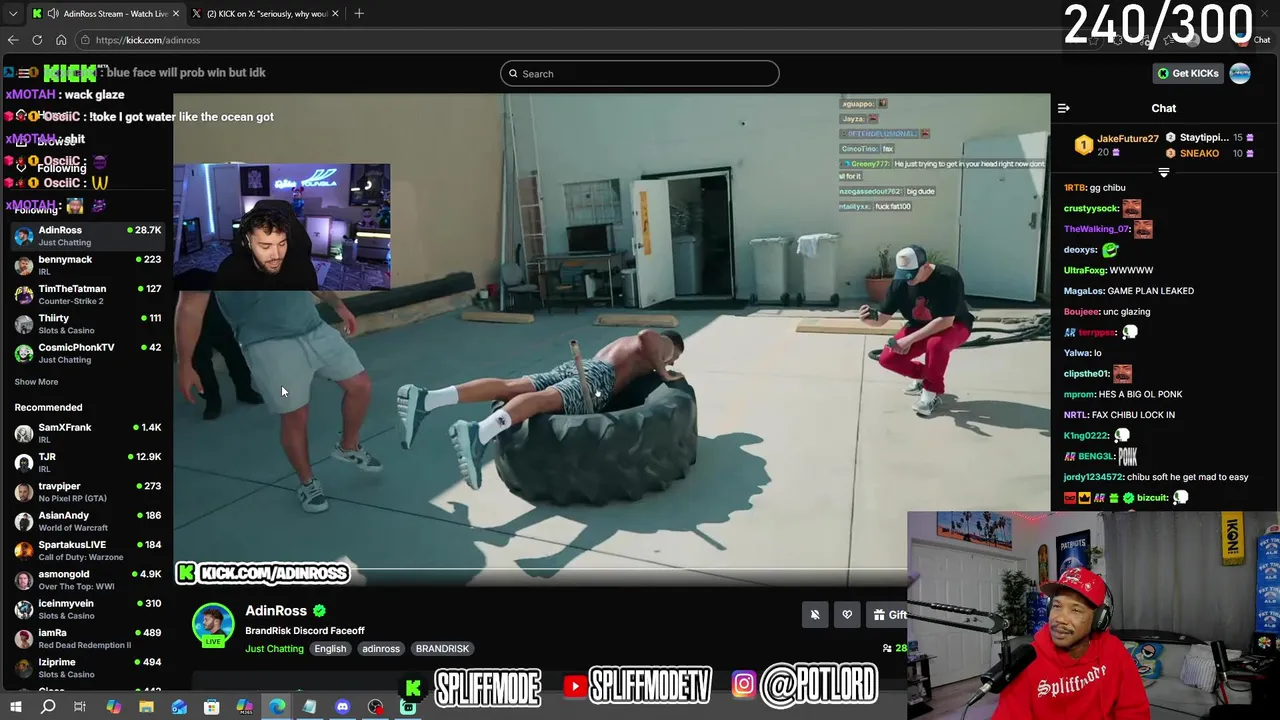
Task: Open iamRa recommended channel
Action: coord(87,638)
